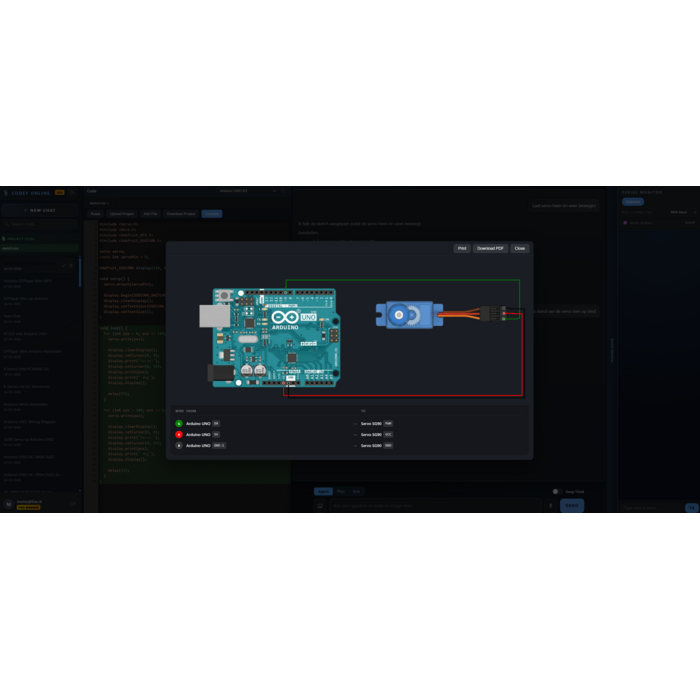Close the wiring diagram dialog
700x700 pixels.
pos(520,248)
